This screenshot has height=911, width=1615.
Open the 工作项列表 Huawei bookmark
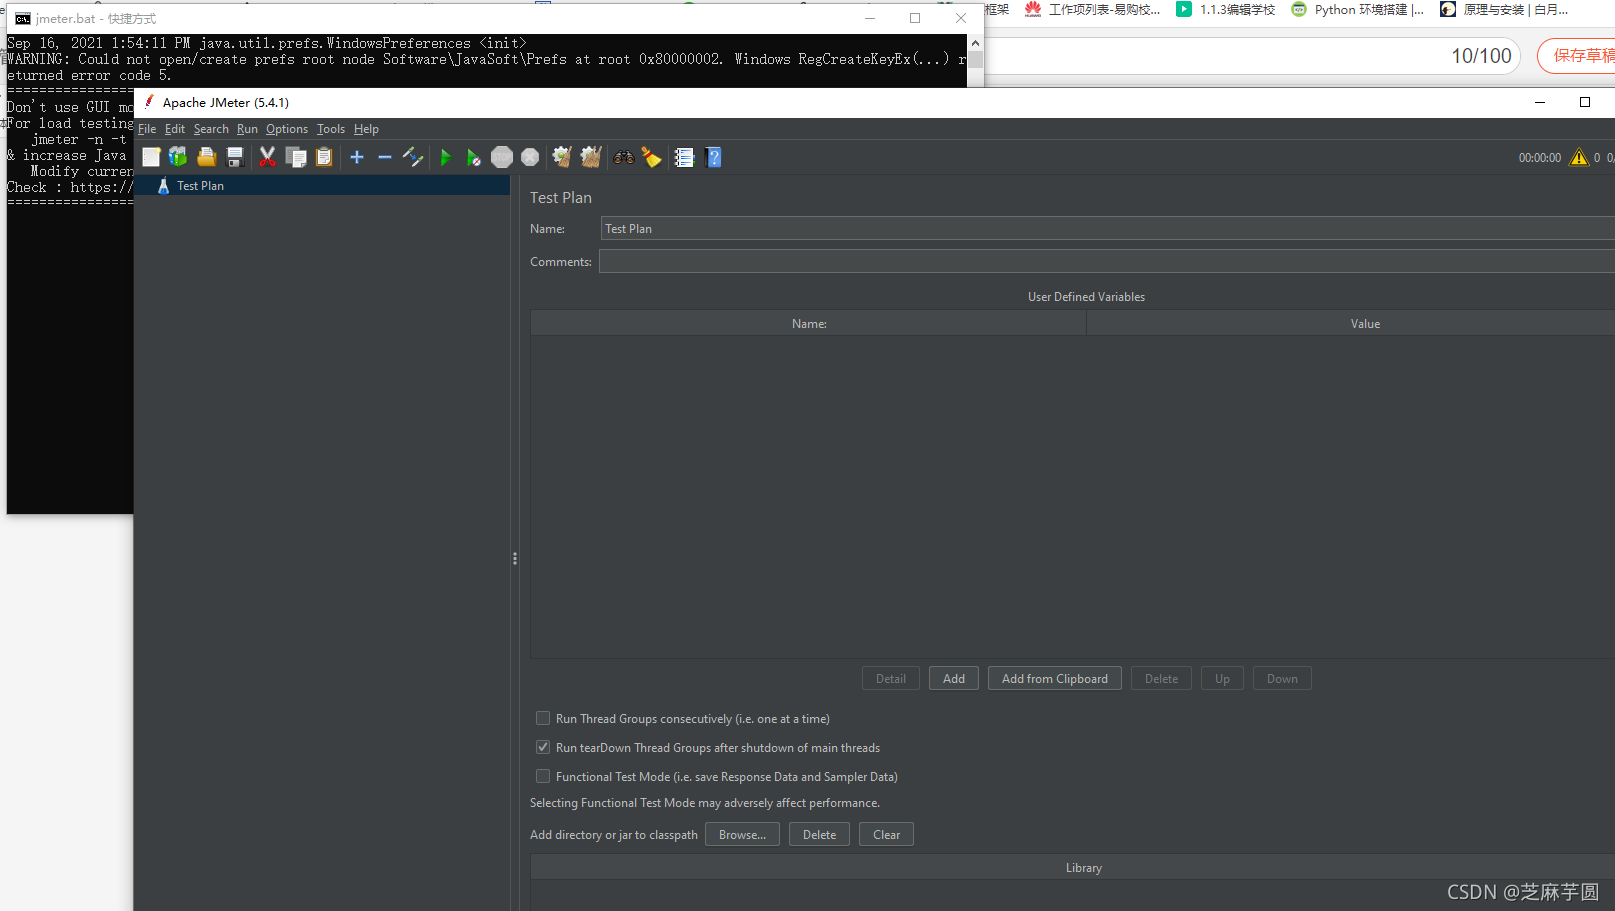(1093, 10)
